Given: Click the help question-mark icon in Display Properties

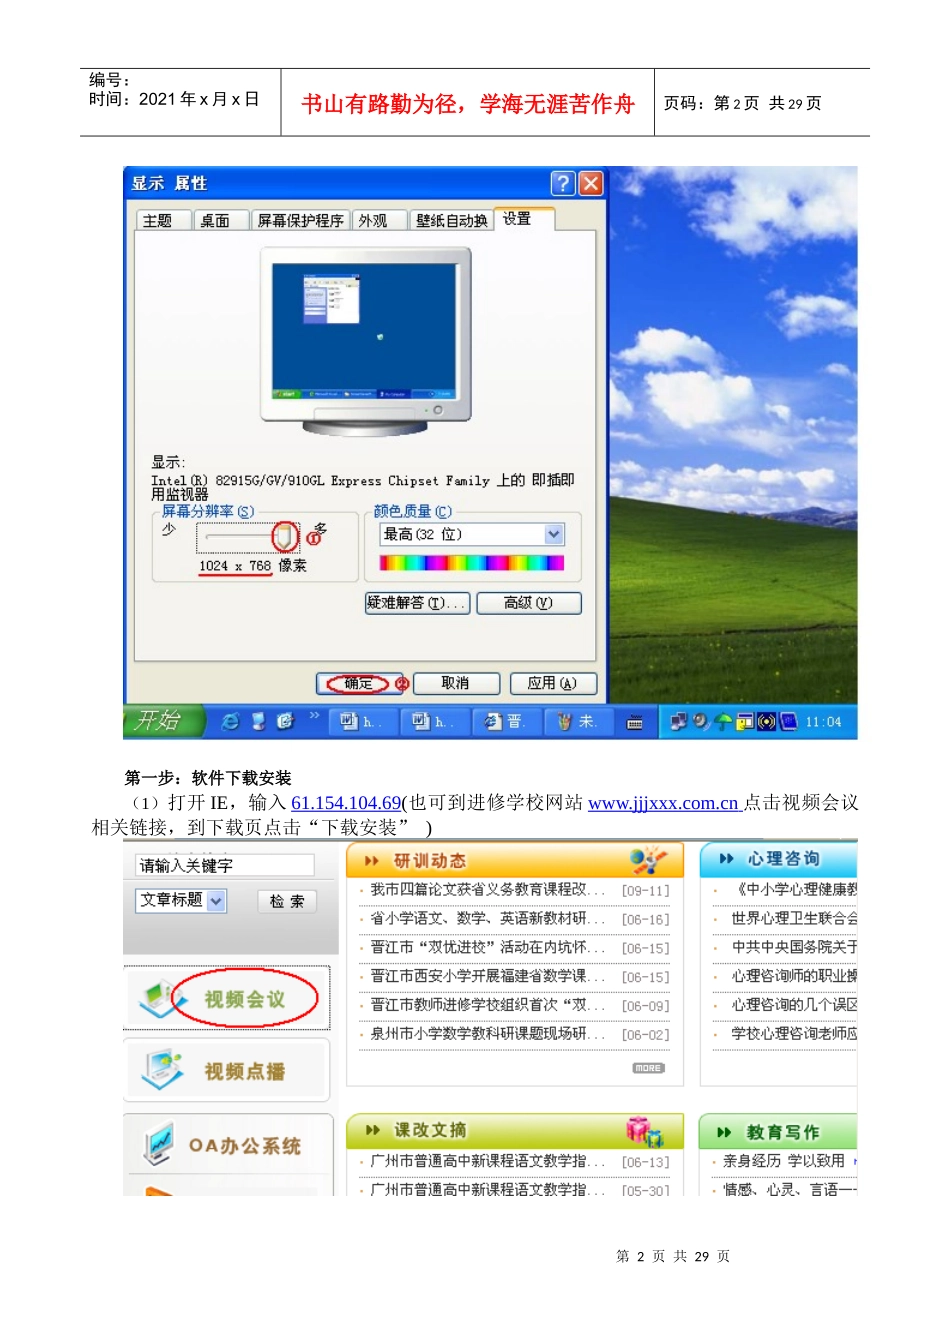Looking at the screenshot, I should [563, 183].
